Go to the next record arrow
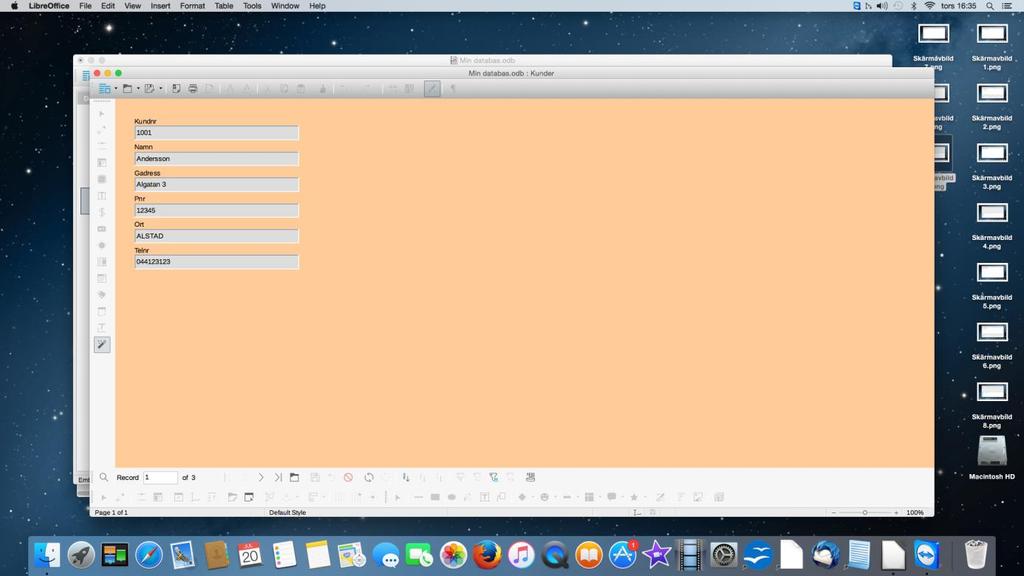The image size is (1024, 576). [261, 477]
